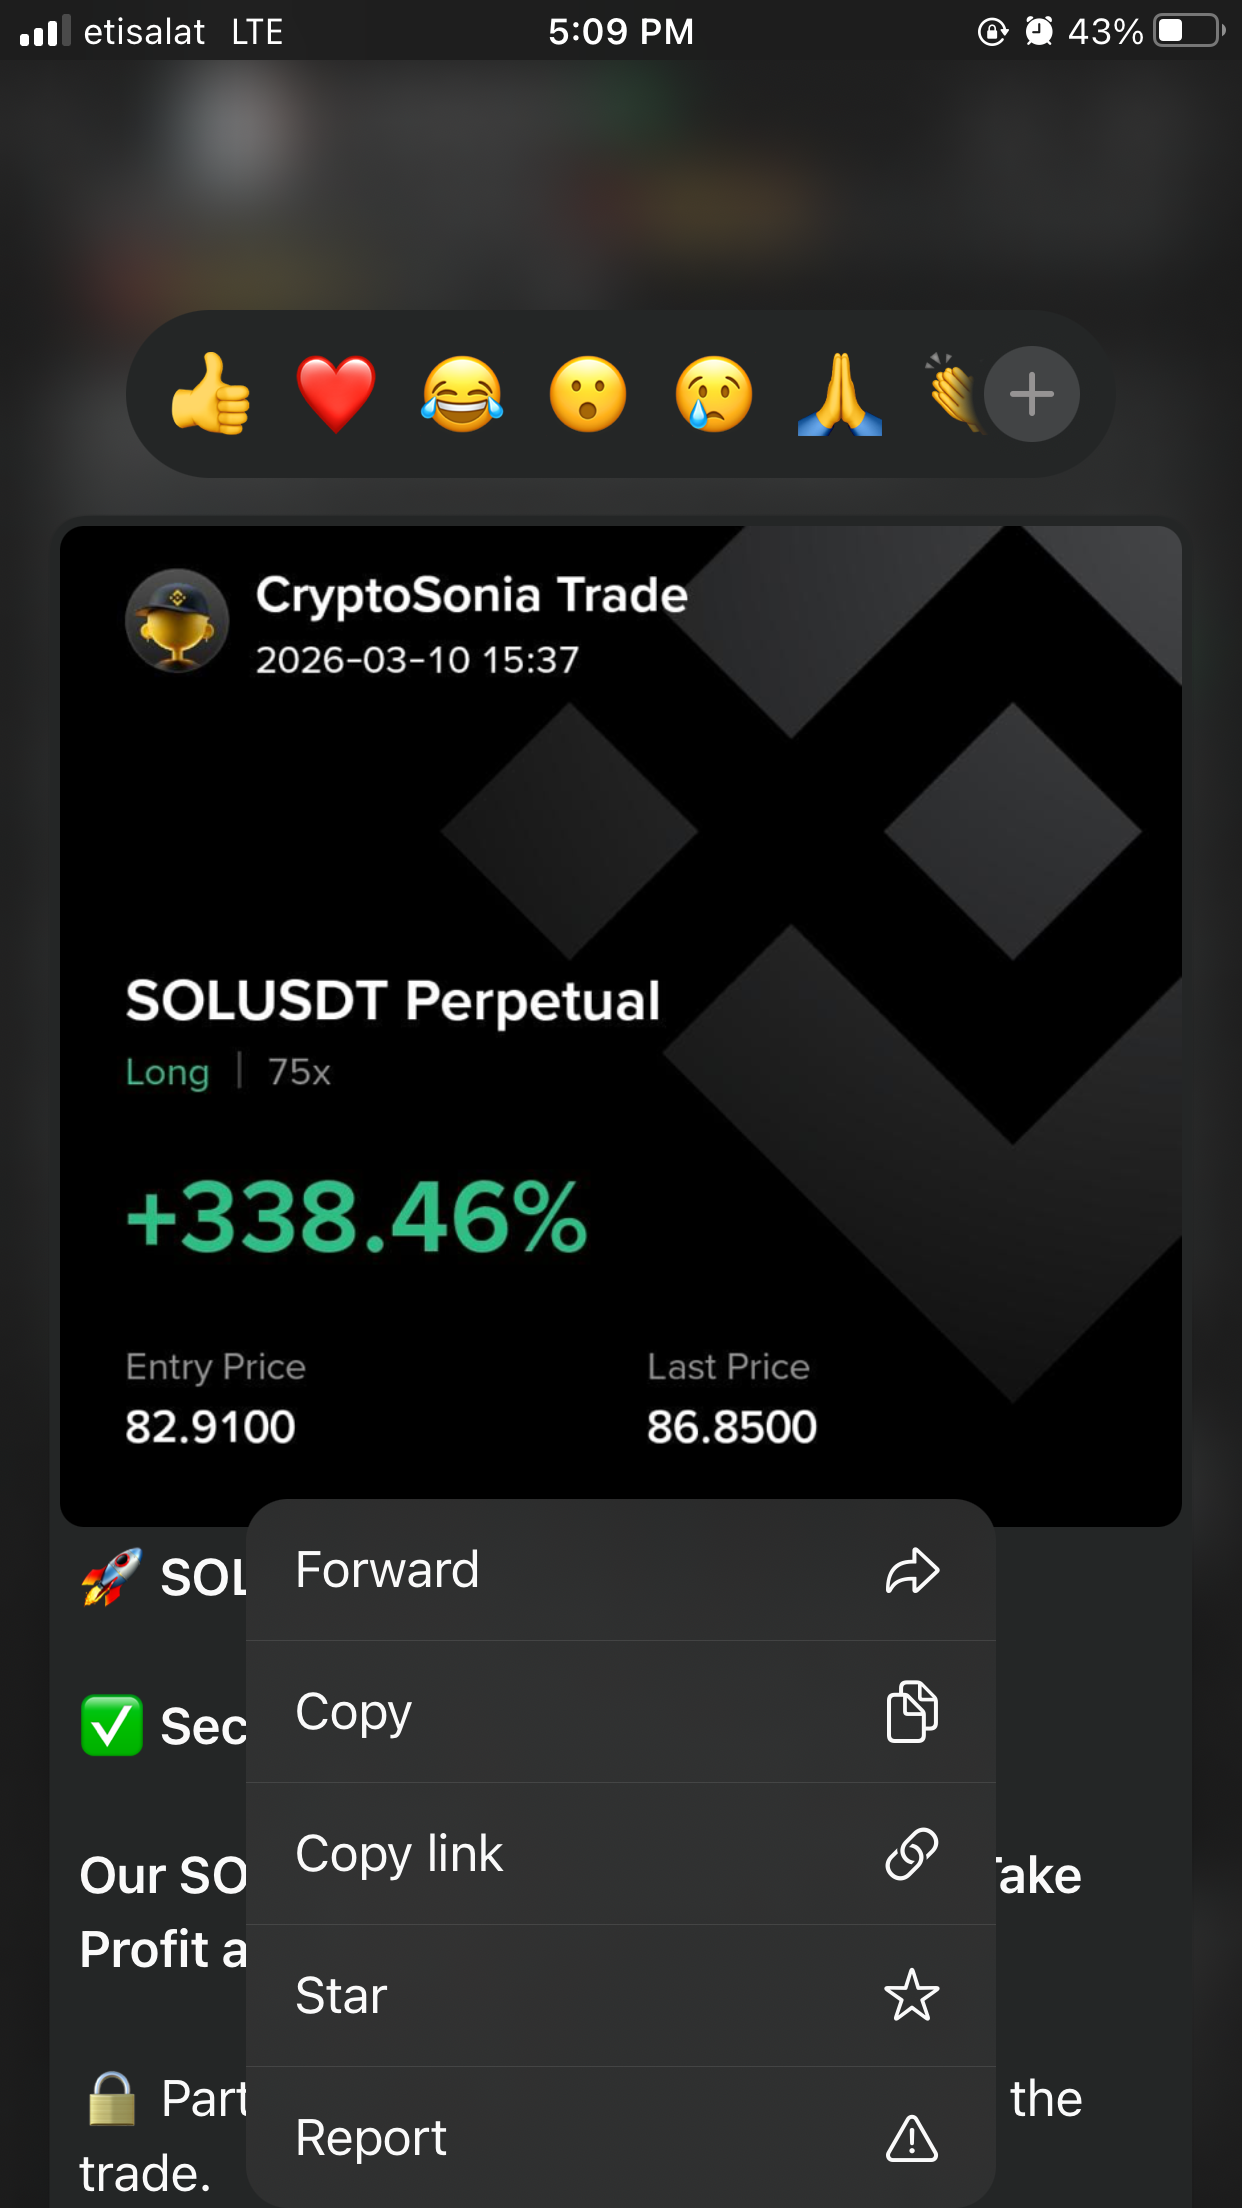
Task: Tap the forward arrow icon
Action: [912, 1570]
